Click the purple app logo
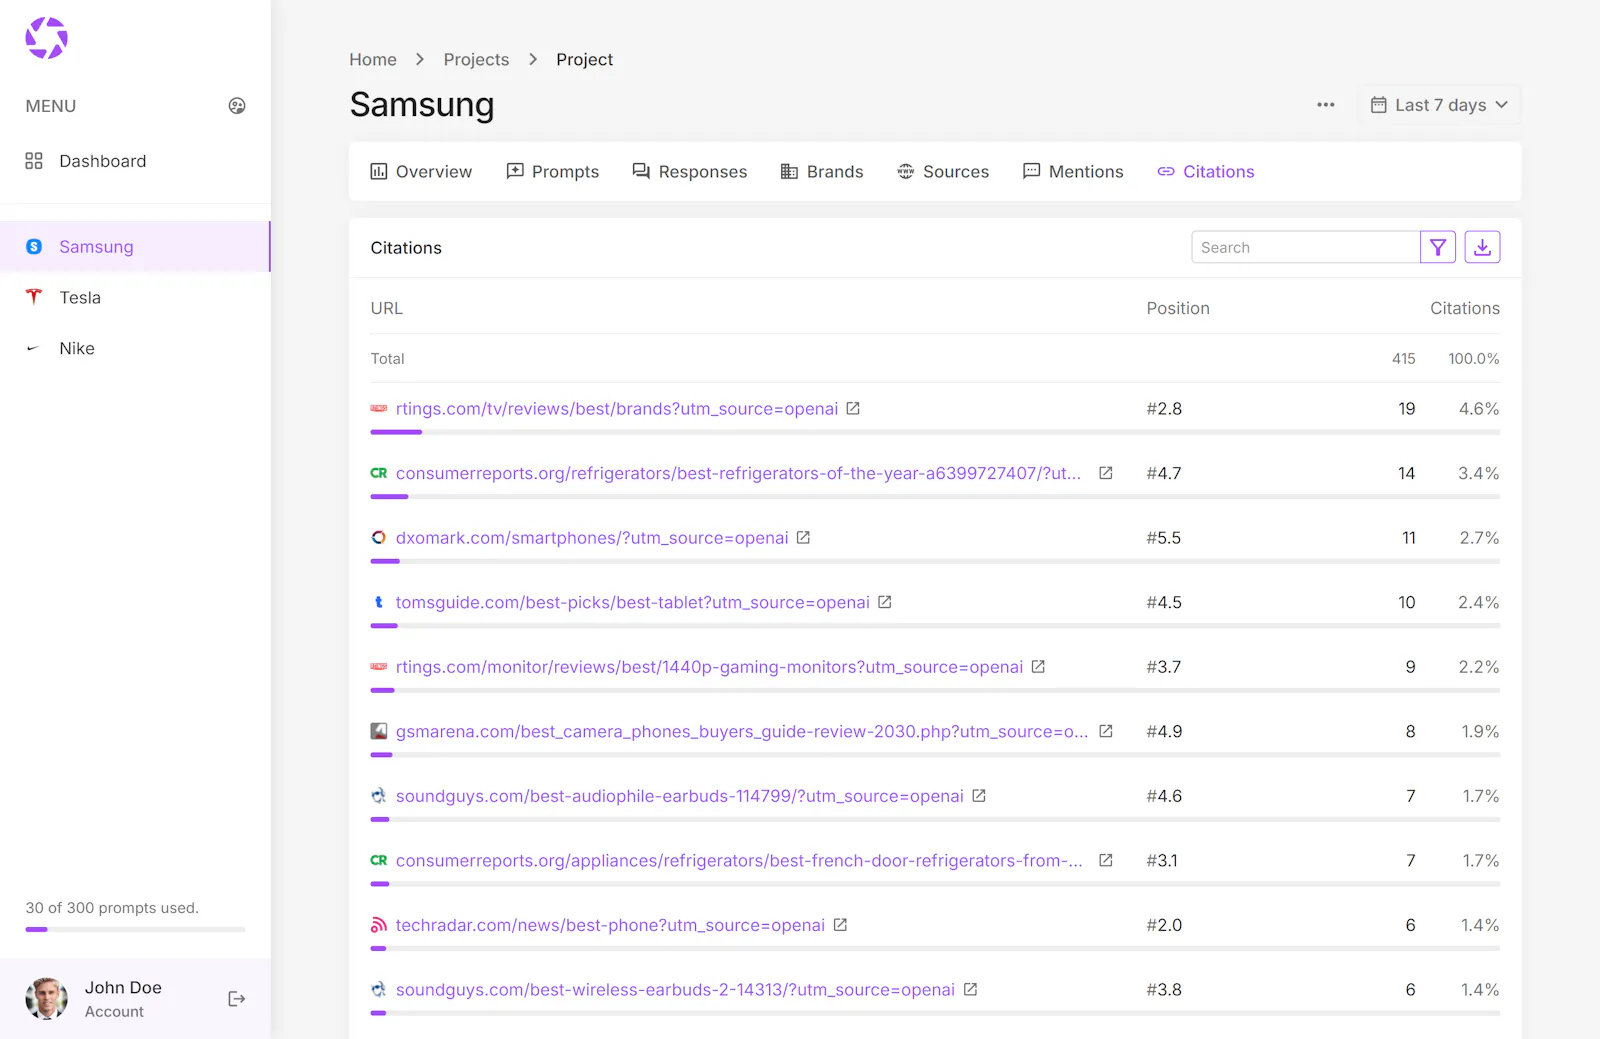 pos(46,38)
